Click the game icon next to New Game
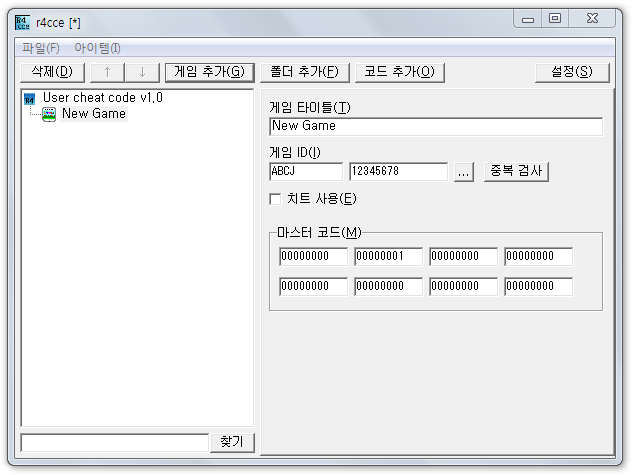 tap(49, 114)
